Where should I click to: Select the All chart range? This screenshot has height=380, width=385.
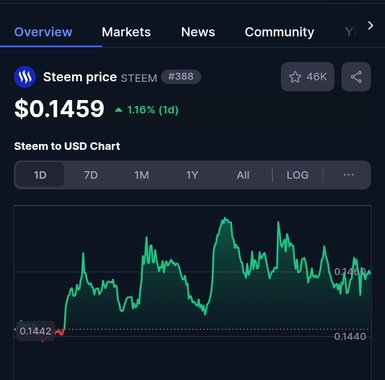pyautogui.click(x=243, y=175)
